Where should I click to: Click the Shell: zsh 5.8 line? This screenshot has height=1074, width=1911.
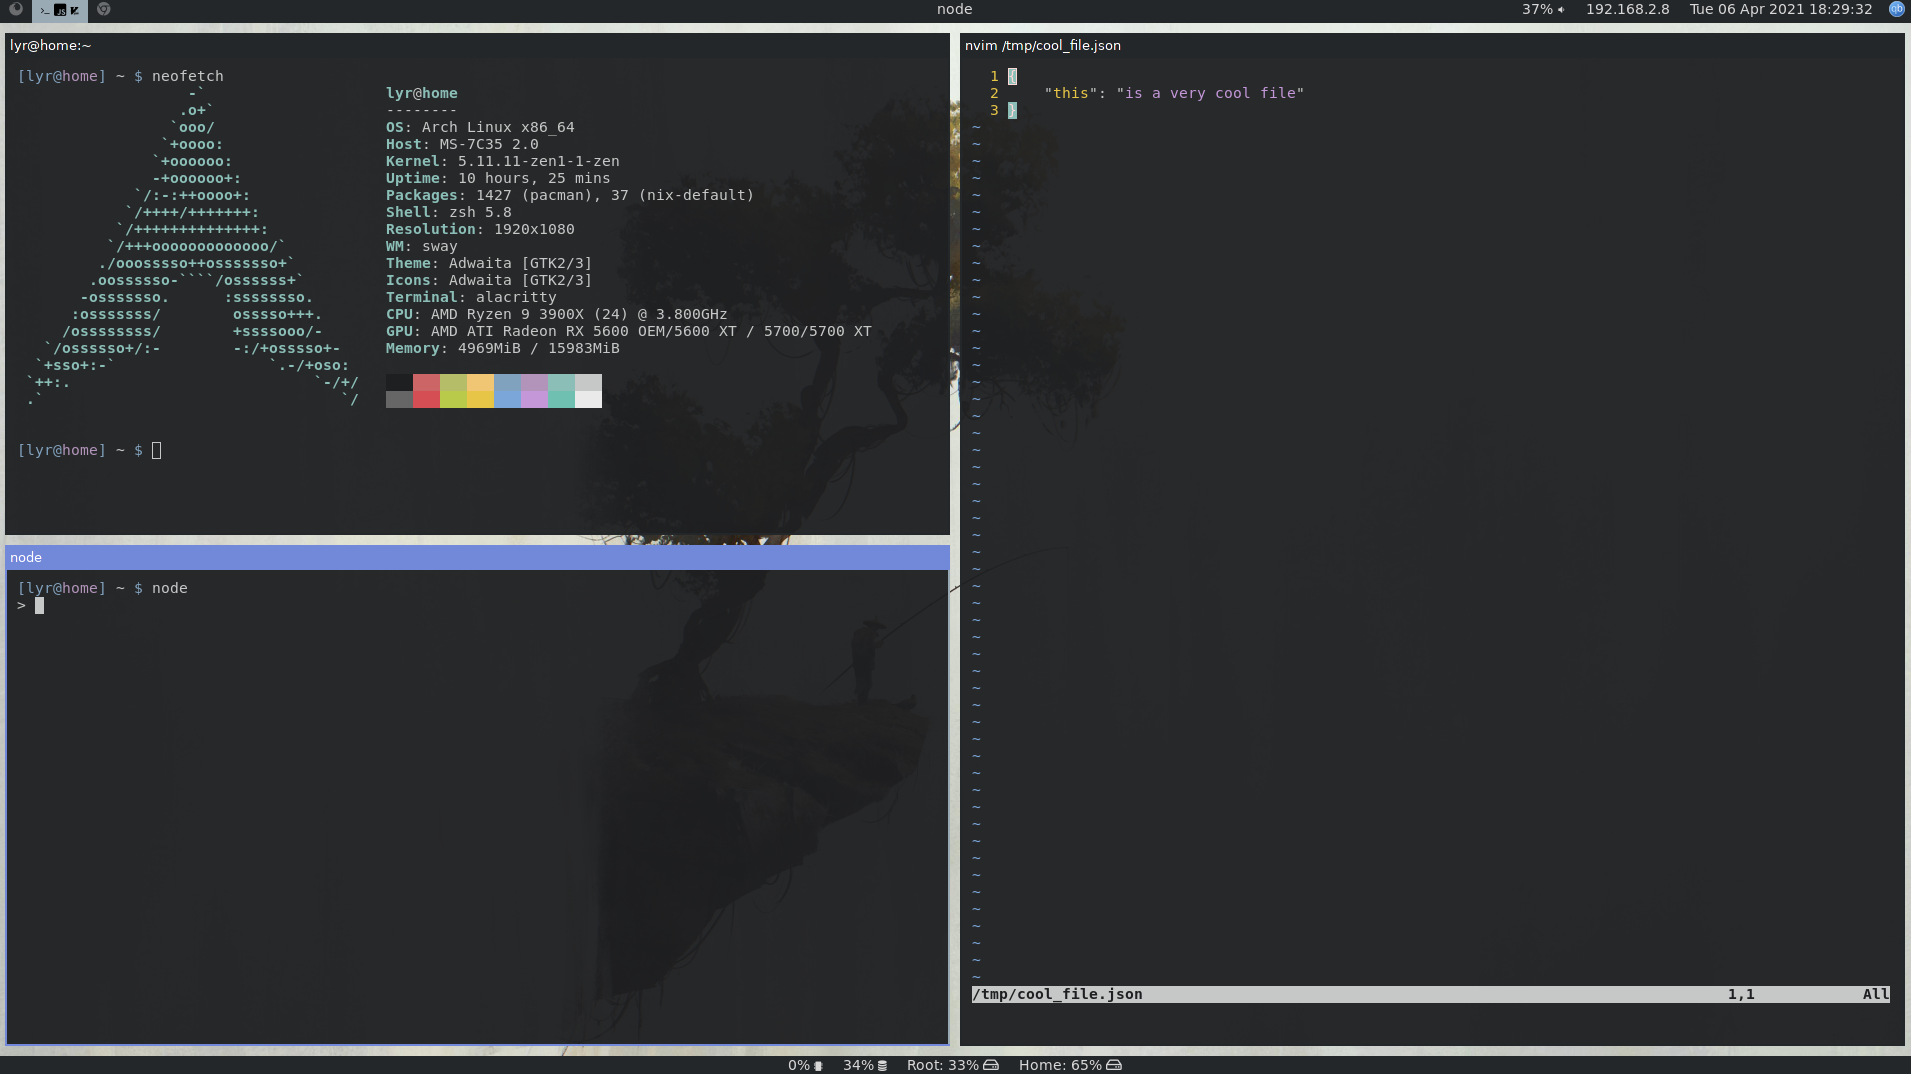pyautogui.click(x=449, y=212)
